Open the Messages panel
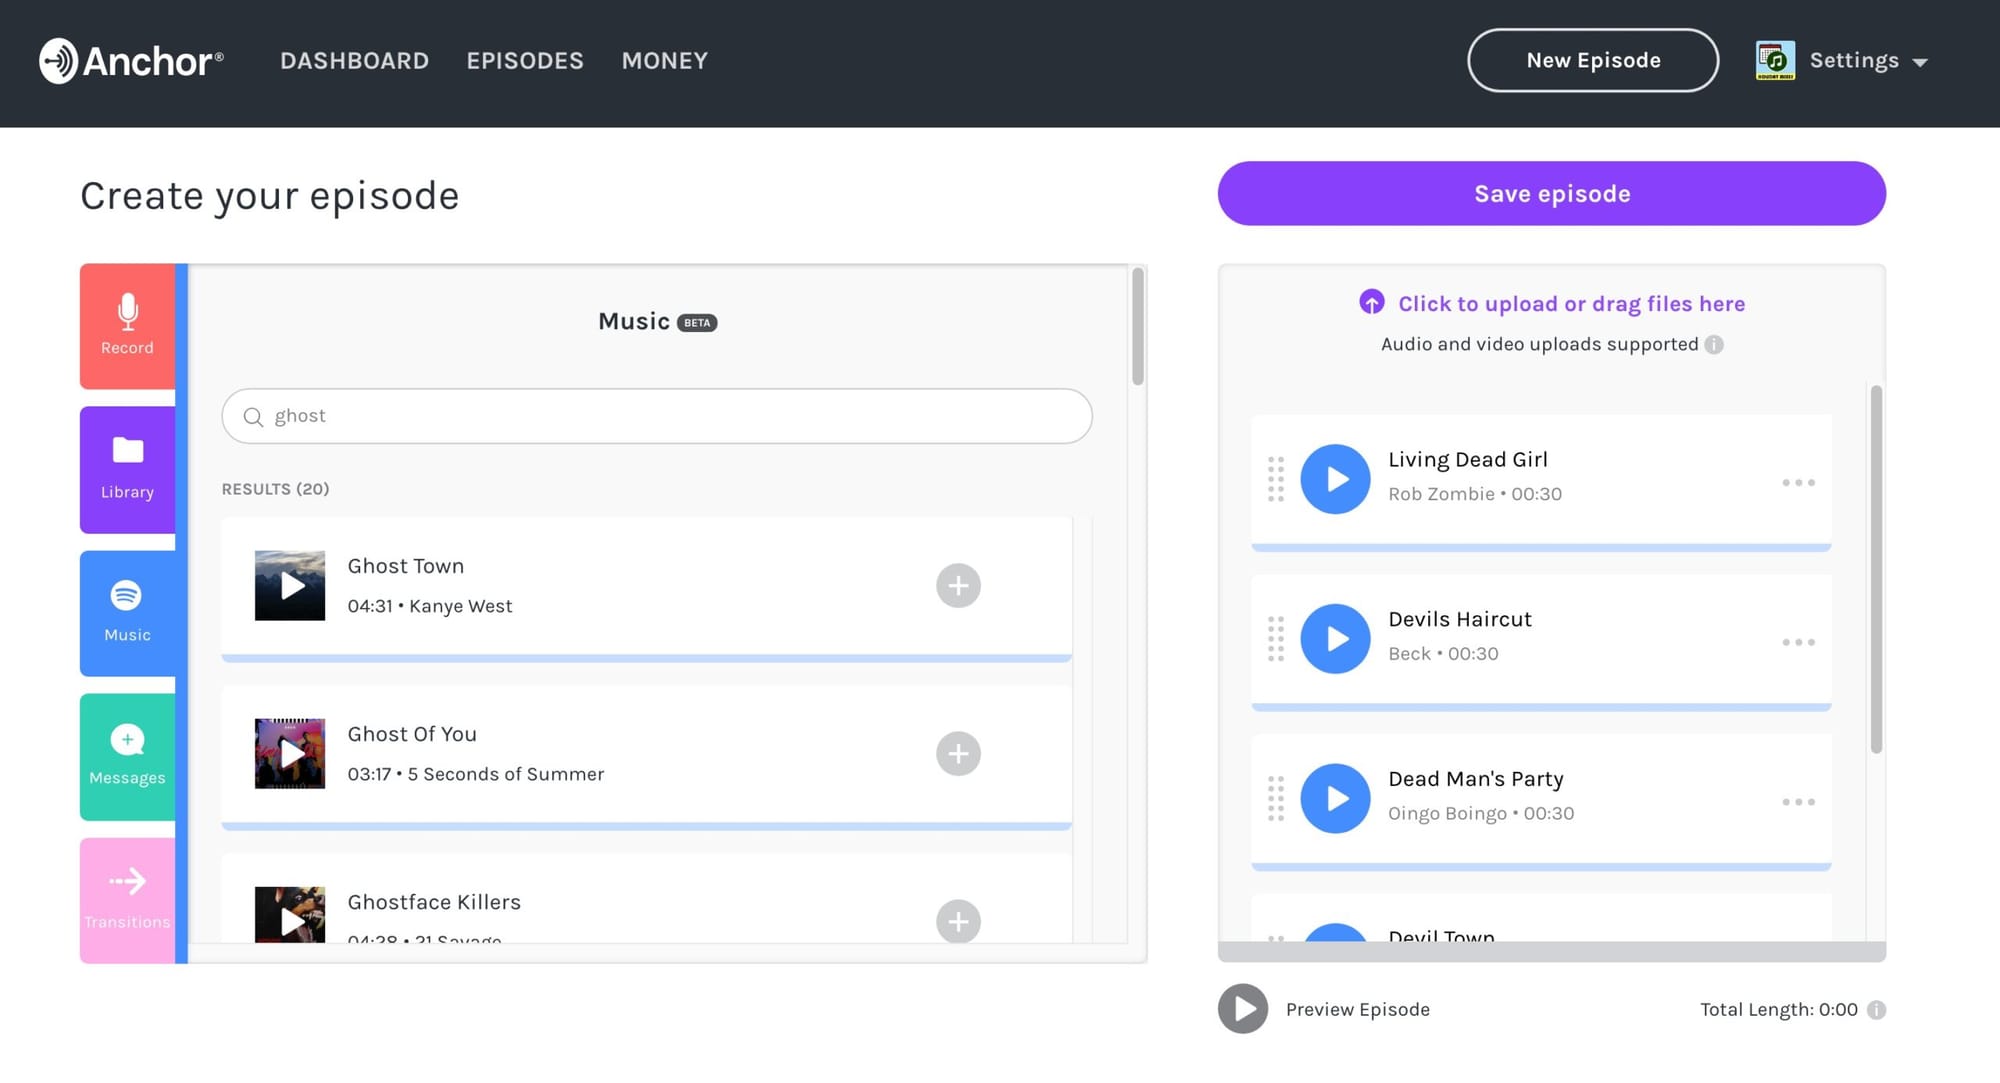2000x1083 pixels. (x=127, y=756)
